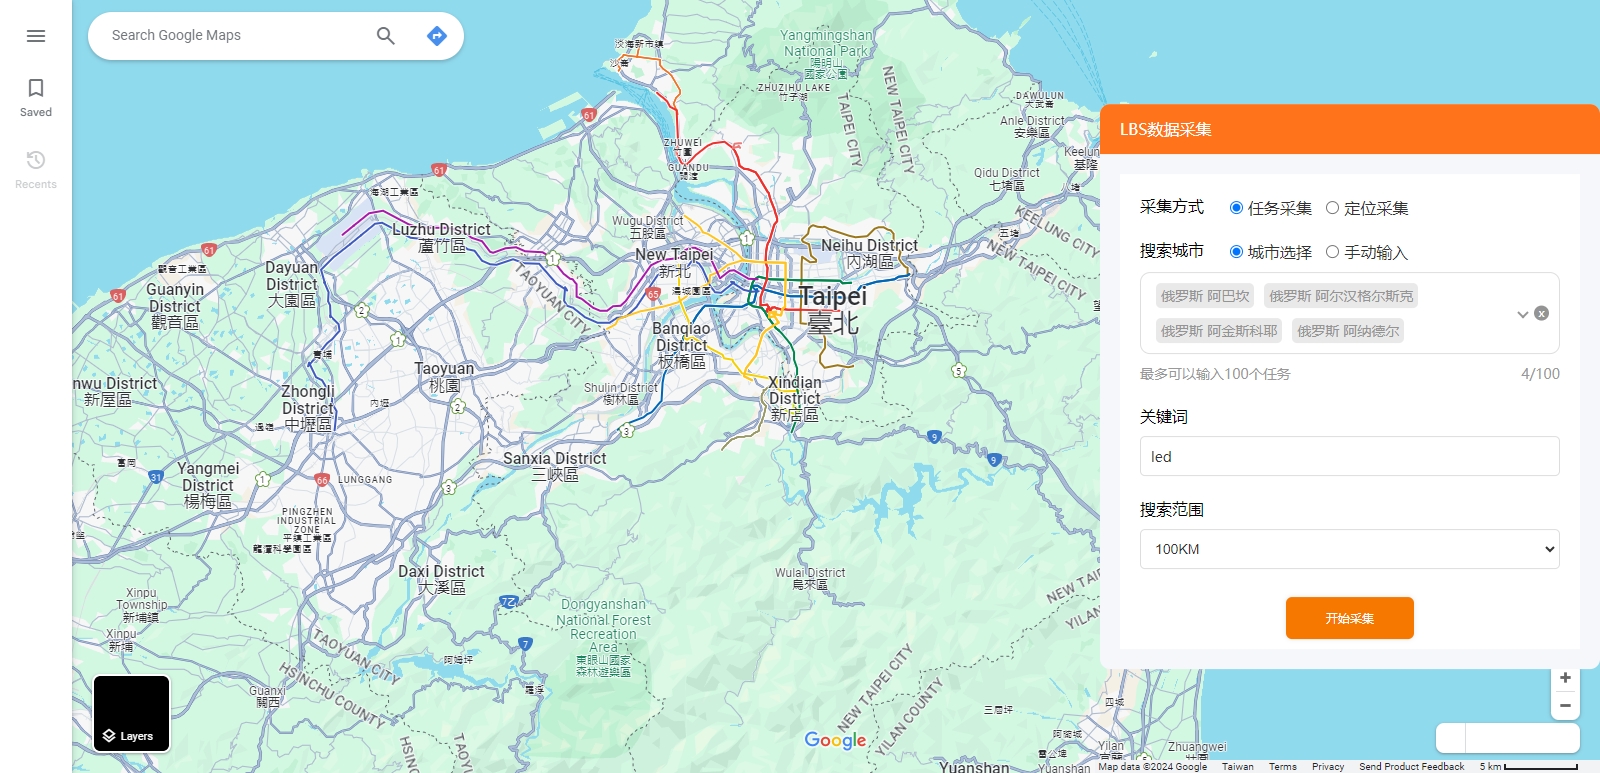
Task: Click the 俄罗斯 阿纳德尔 city tag
Action: point(1348,331)
